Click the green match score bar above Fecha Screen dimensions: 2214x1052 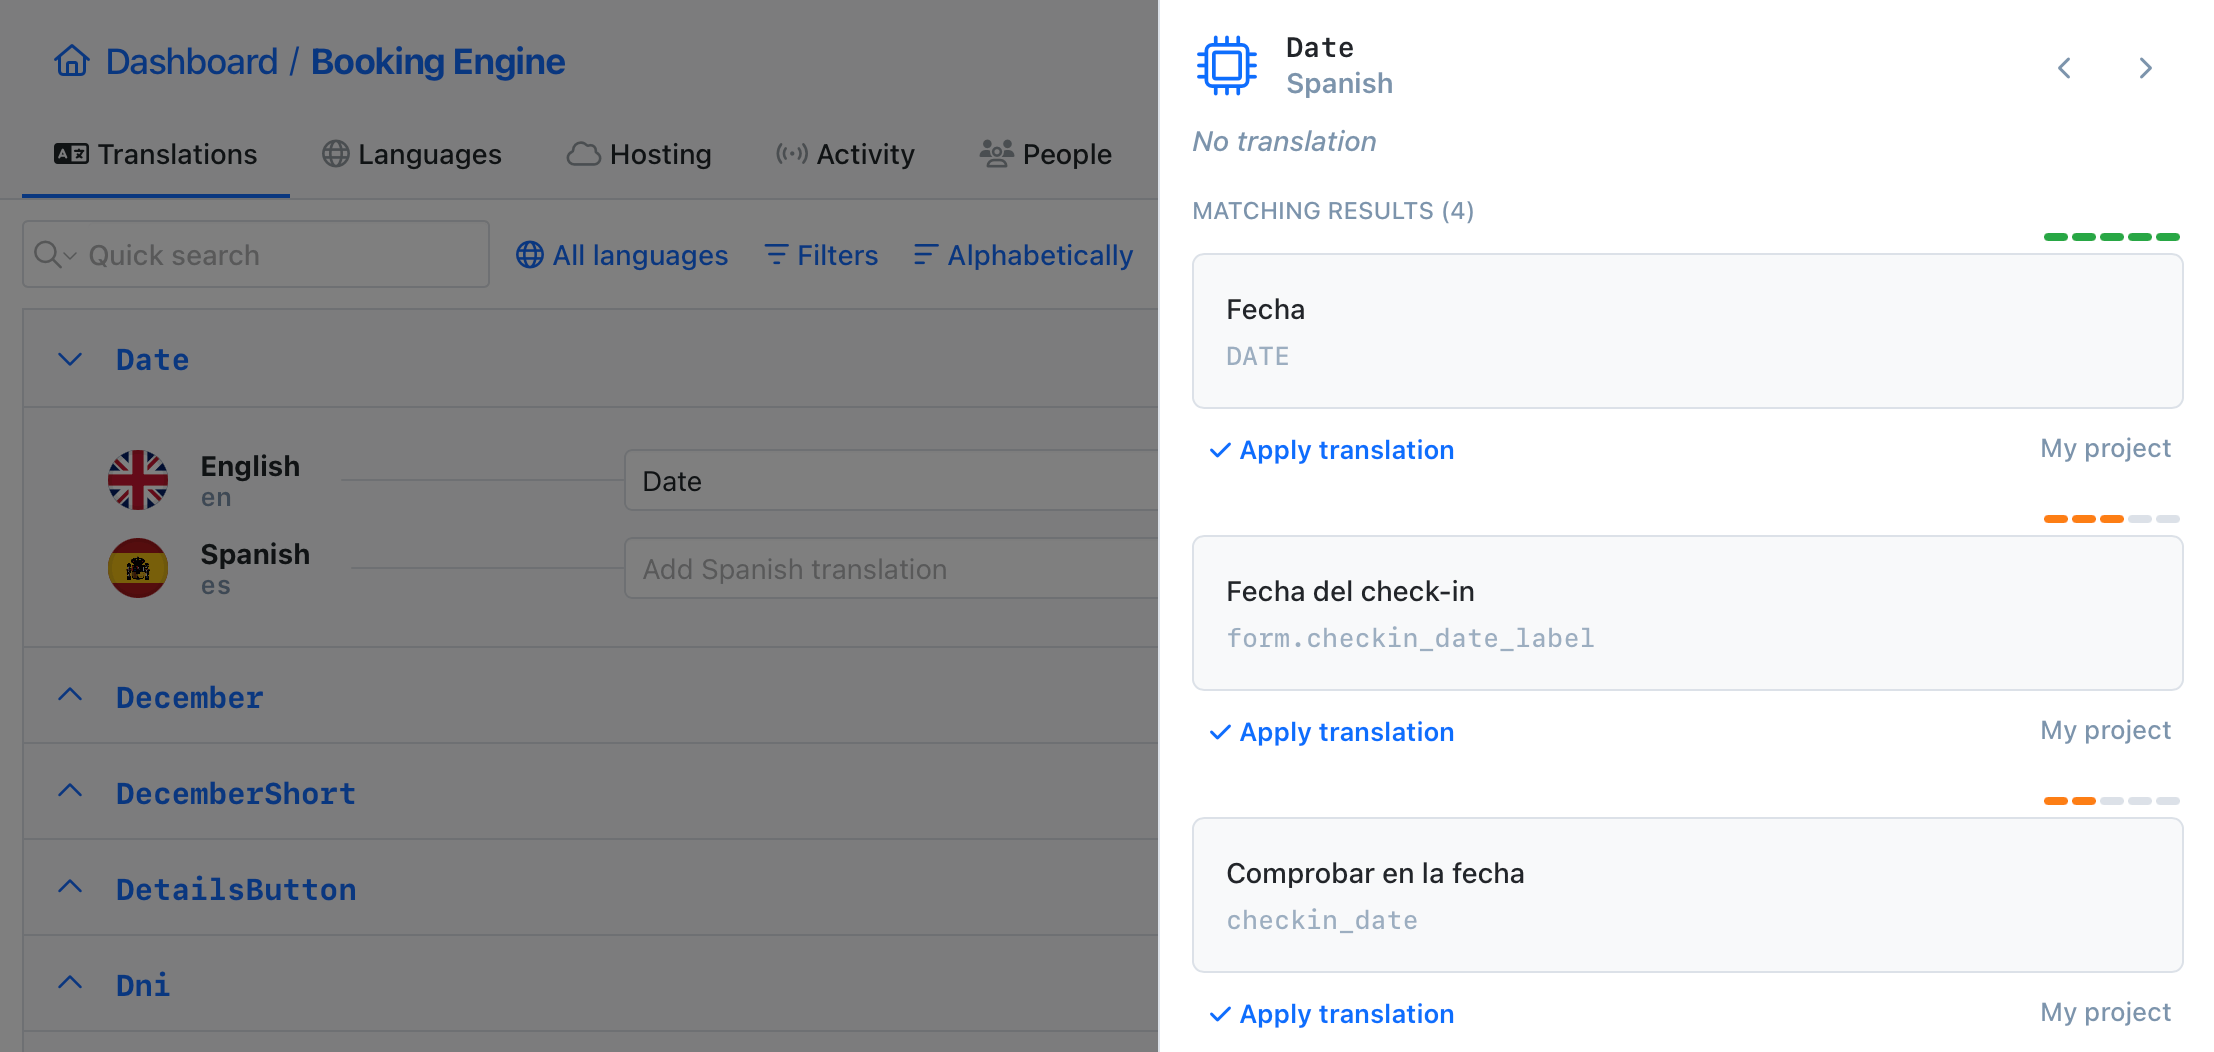pyautogui.click(x=2111, y=237)
